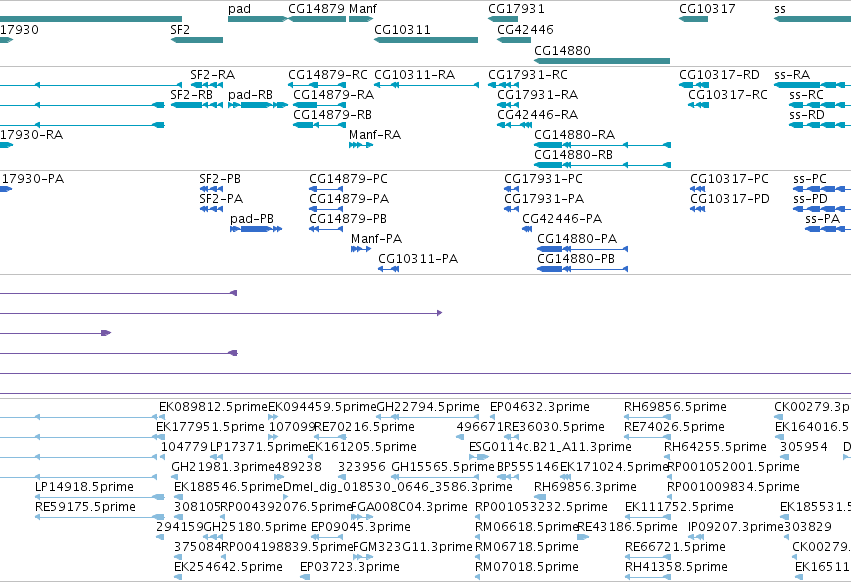The width and height of the screenshot is (851, 582).
Task: Click the ss-RC transcript
Action: 820,105
